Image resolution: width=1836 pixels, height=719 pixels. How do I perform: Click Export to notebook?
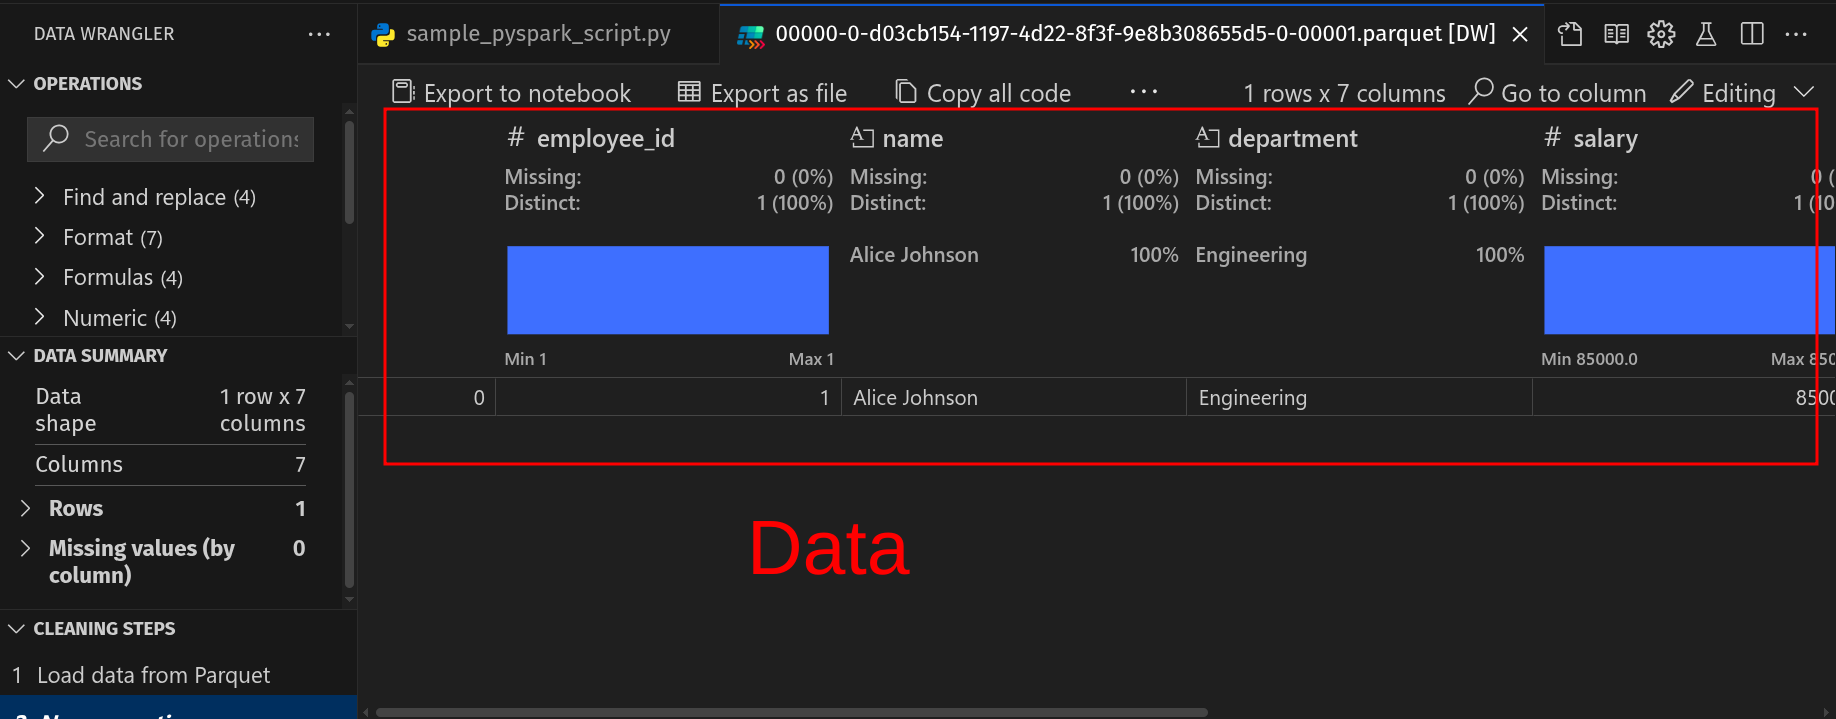coord(511,93)
